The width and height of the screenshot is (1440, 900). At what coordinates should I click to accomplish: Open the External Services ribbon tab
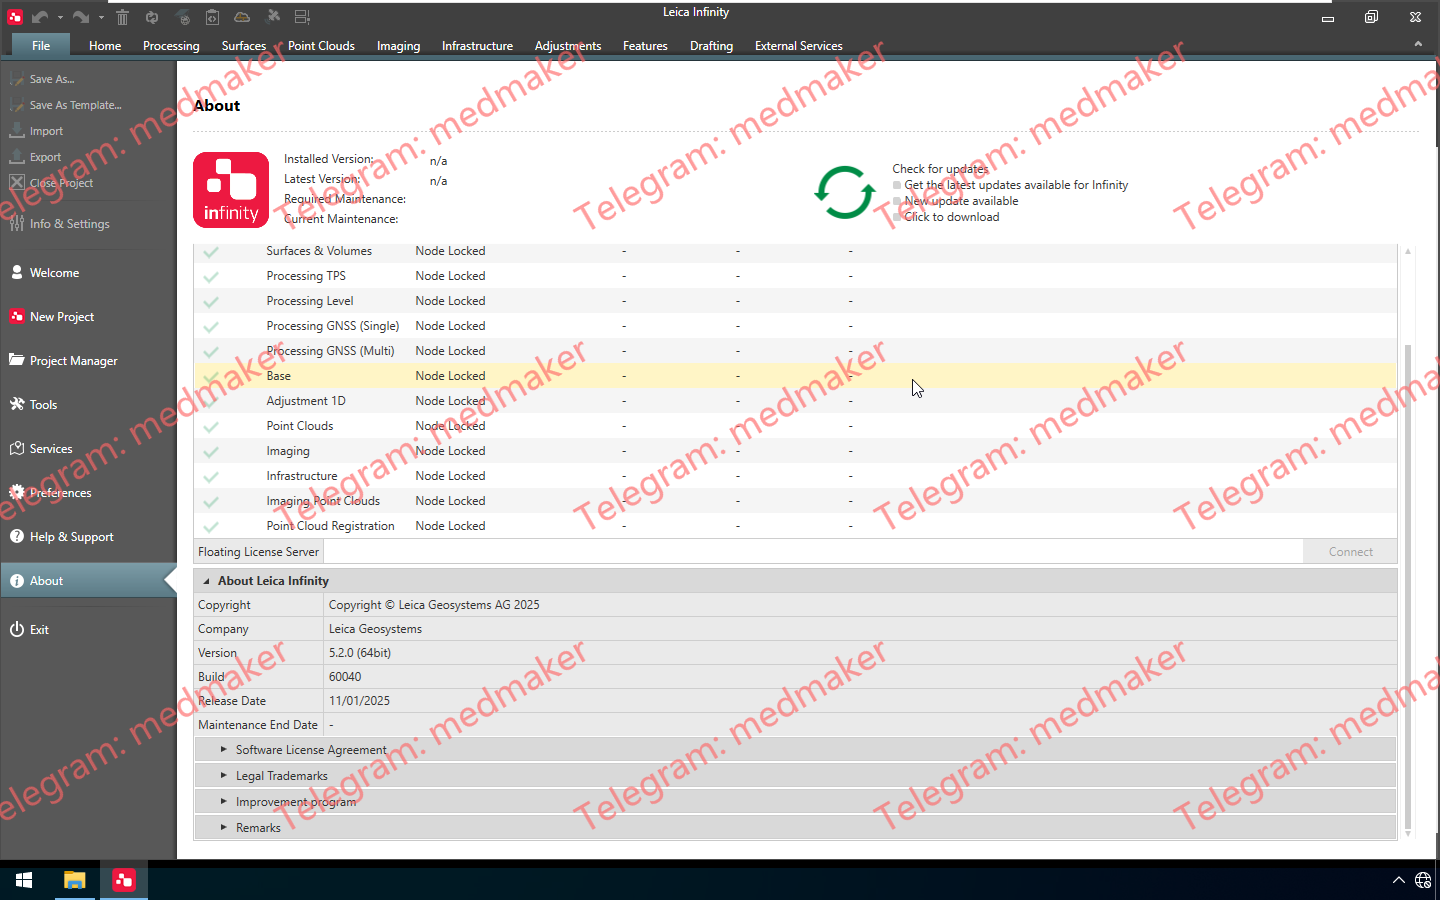click(x=798, y=46)
